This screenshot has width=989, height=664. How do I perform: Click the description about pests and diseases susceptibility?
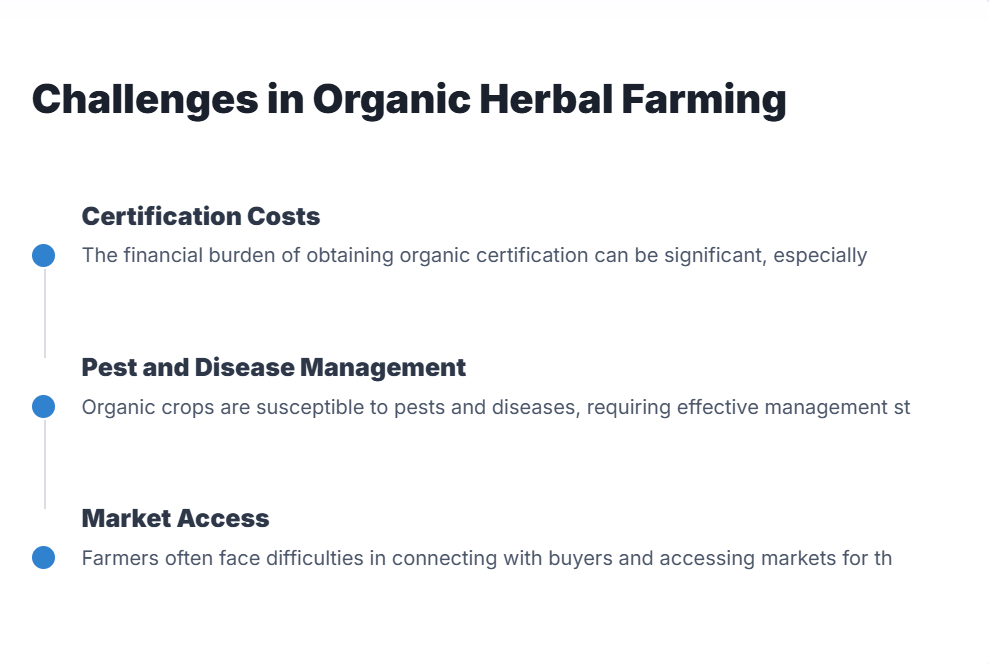(496, 407)
